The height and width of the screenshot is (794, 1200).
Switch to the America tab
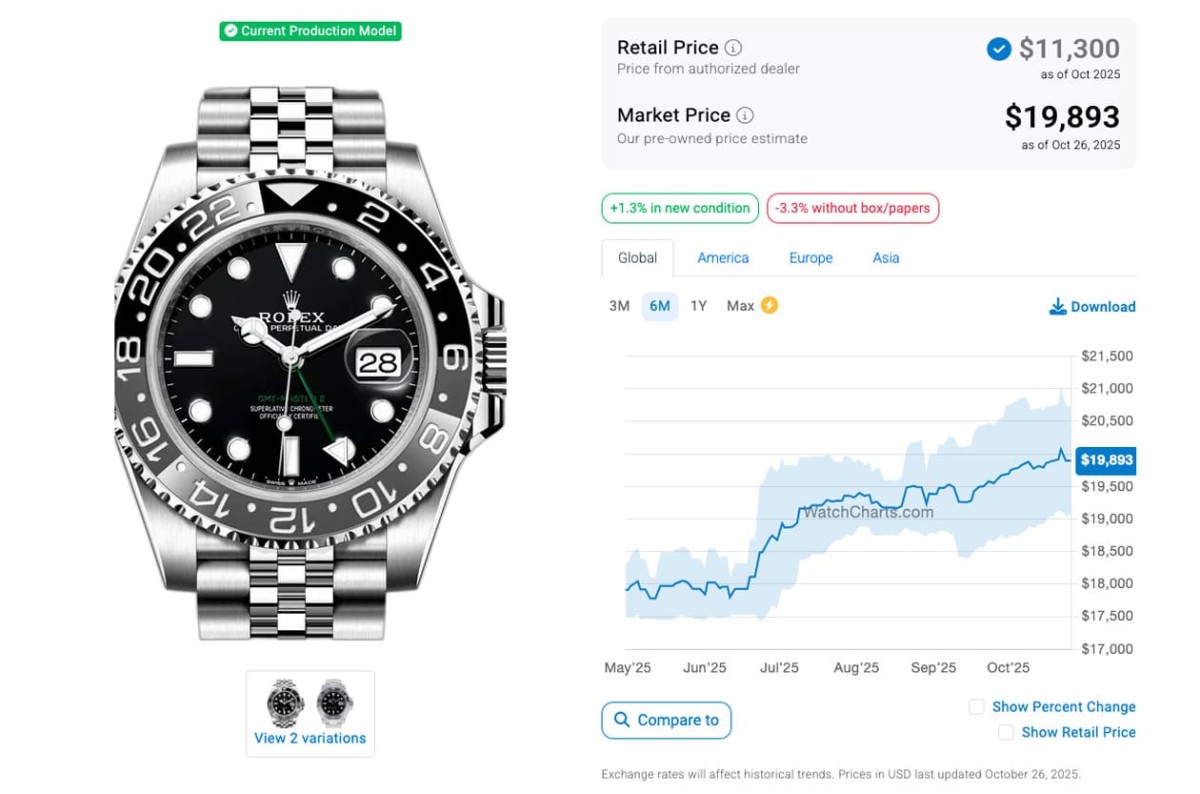[723, 258]
